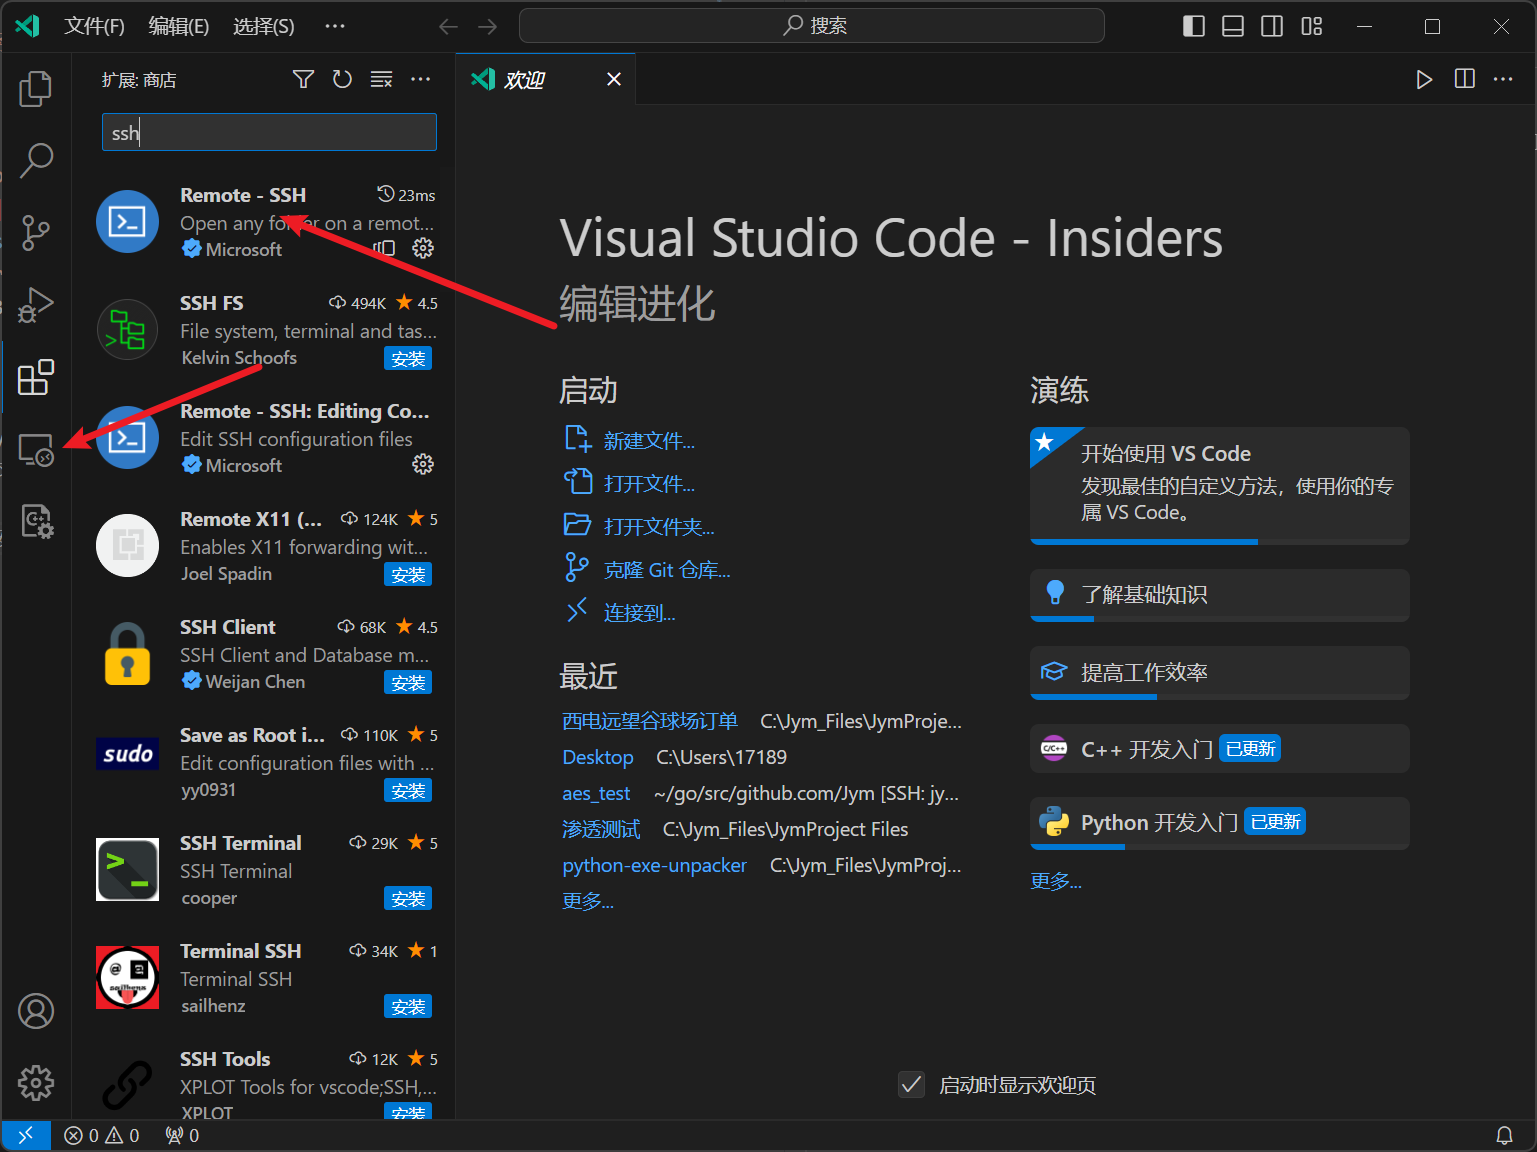The height and width of the screenshot is (1152, 1537).
Task: Select the Extensions view icon
Action: pos(36,377)
